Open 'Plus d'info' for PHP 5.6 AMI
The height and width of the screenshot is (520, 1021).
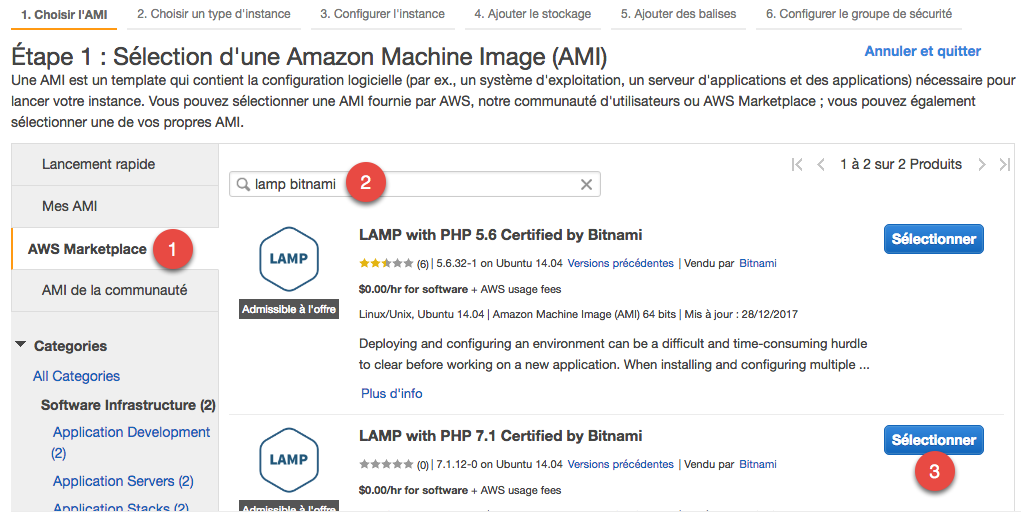pos(391,393)
